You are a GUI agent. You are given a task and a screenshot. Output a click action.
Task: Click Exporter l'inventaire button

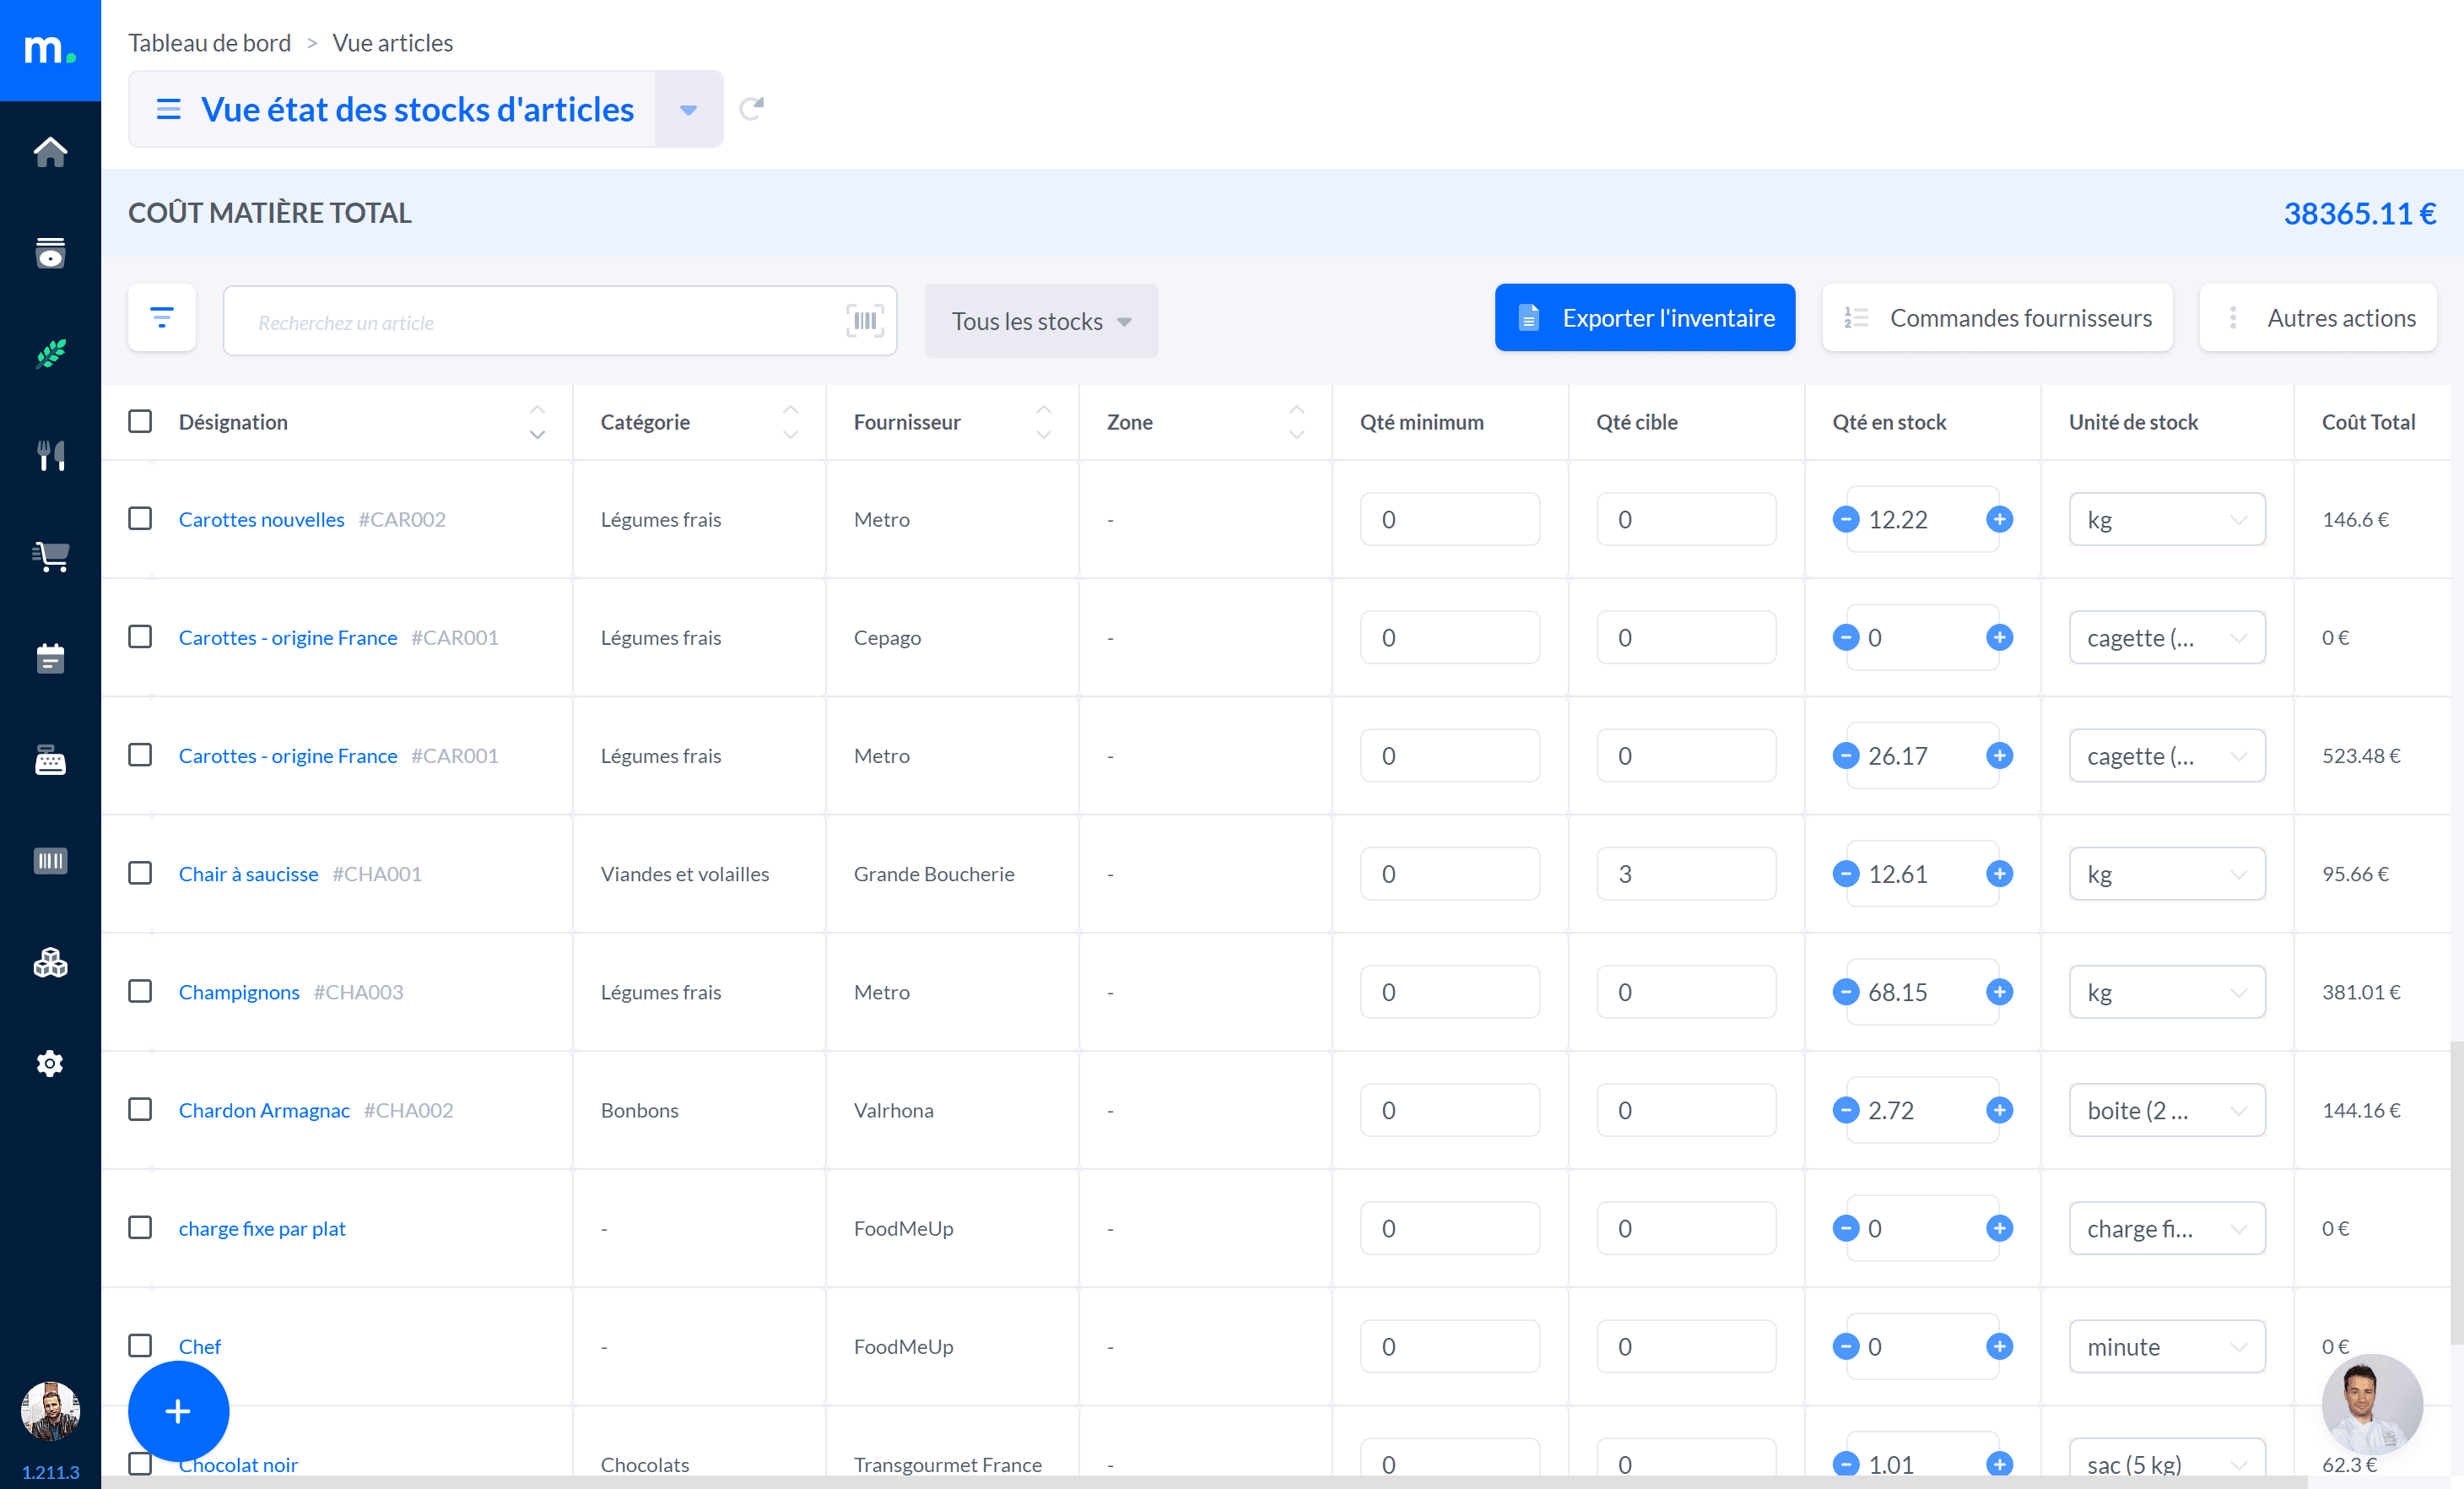(x=1645, y=318)
